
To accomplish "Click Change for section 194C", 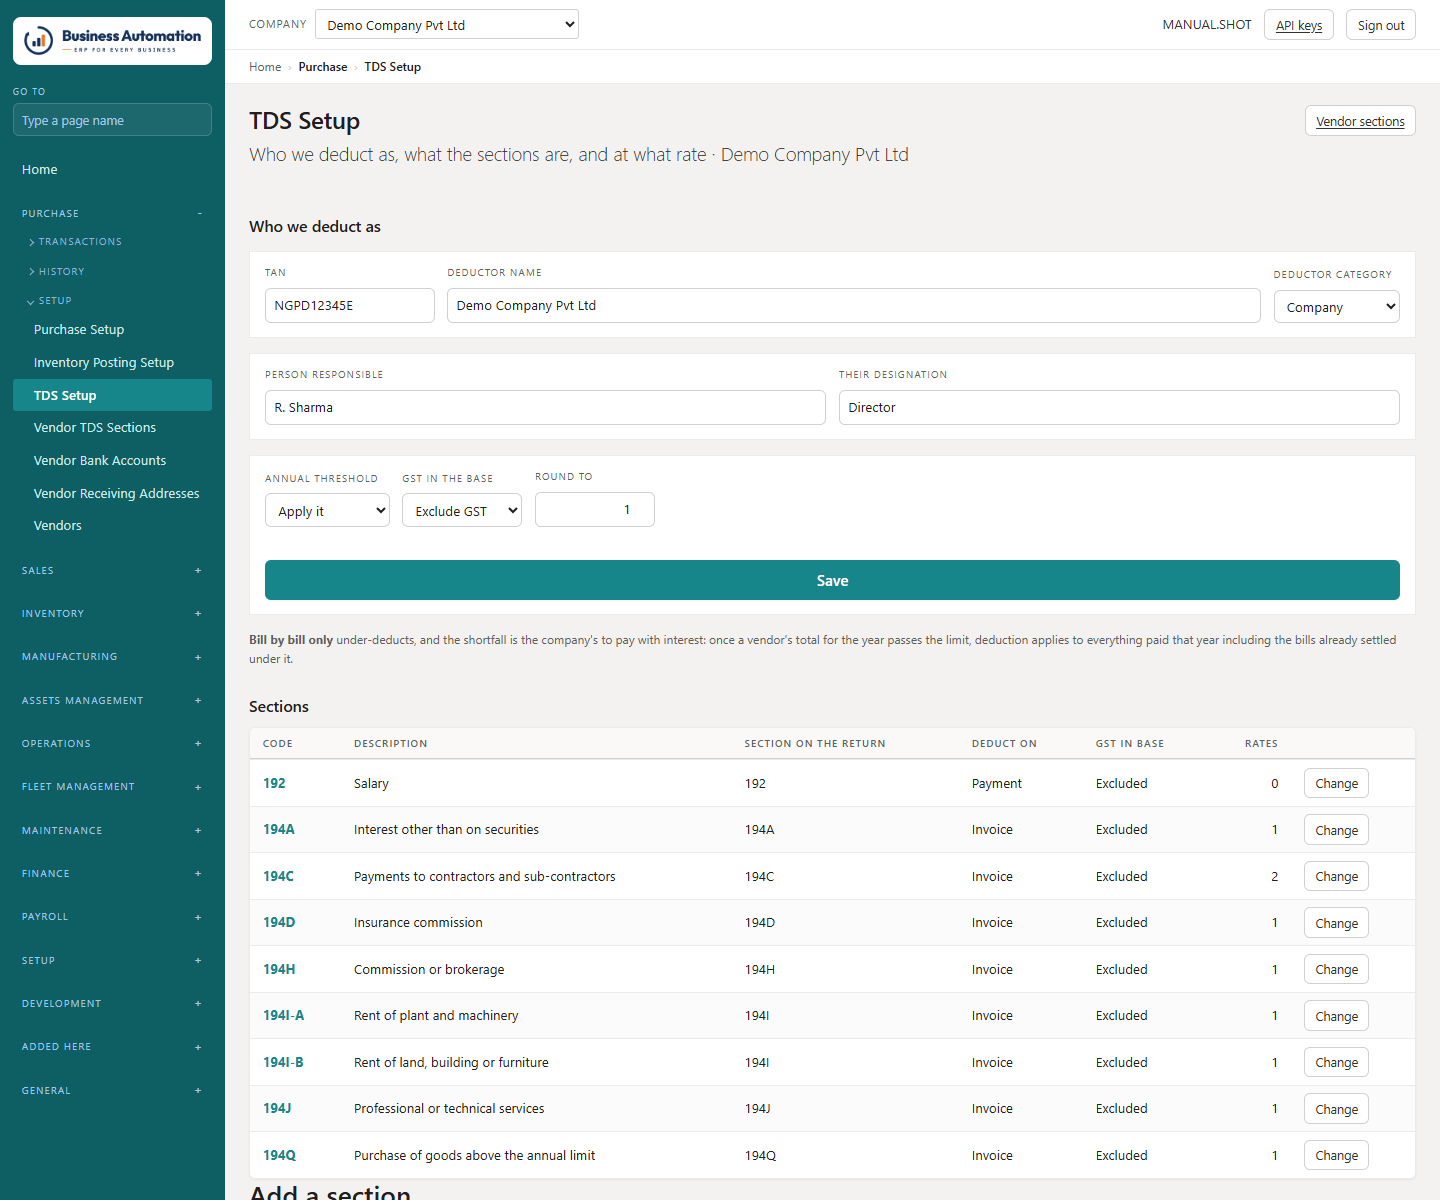I will [1336, 877].
